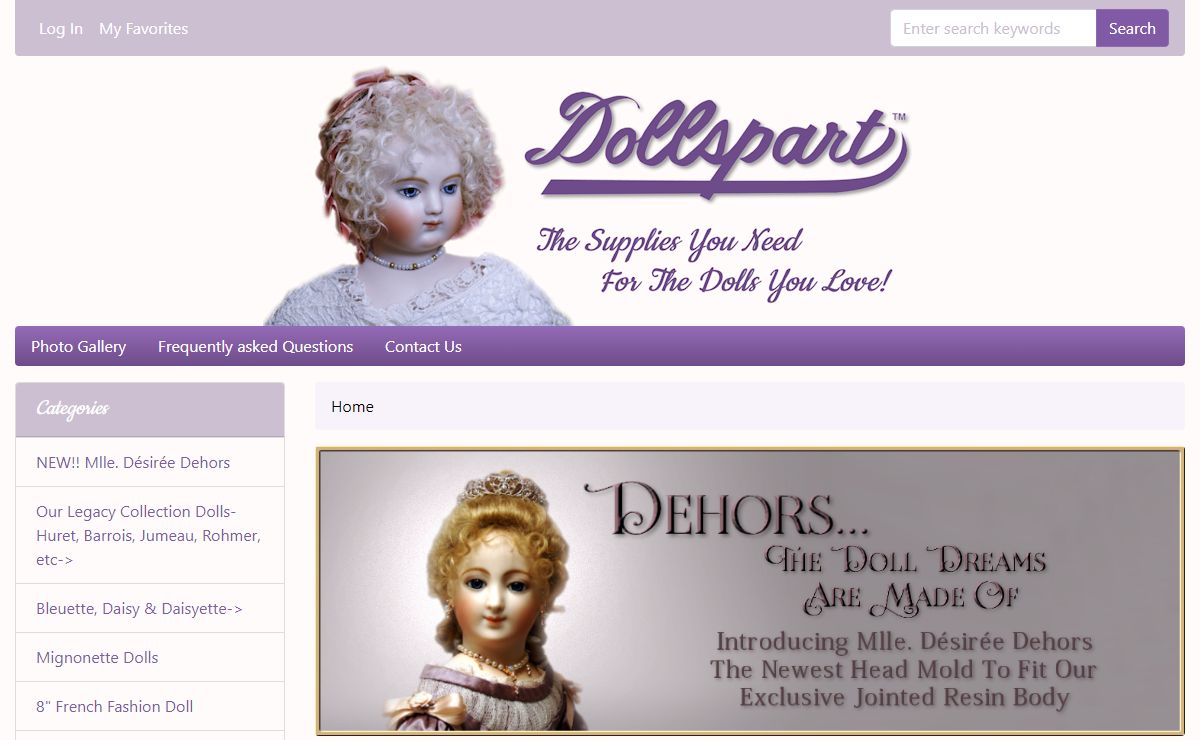Click the Dollspart script logo
Image resolution: width=1200 pixels, height=740 pixels.
(716, 144)
